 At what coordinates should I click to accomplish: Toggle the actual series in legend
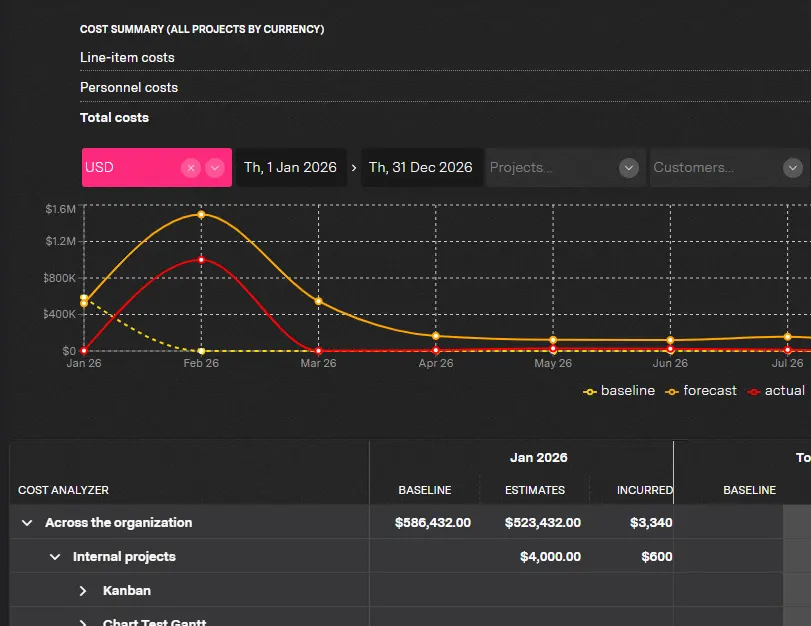[776, 391]
